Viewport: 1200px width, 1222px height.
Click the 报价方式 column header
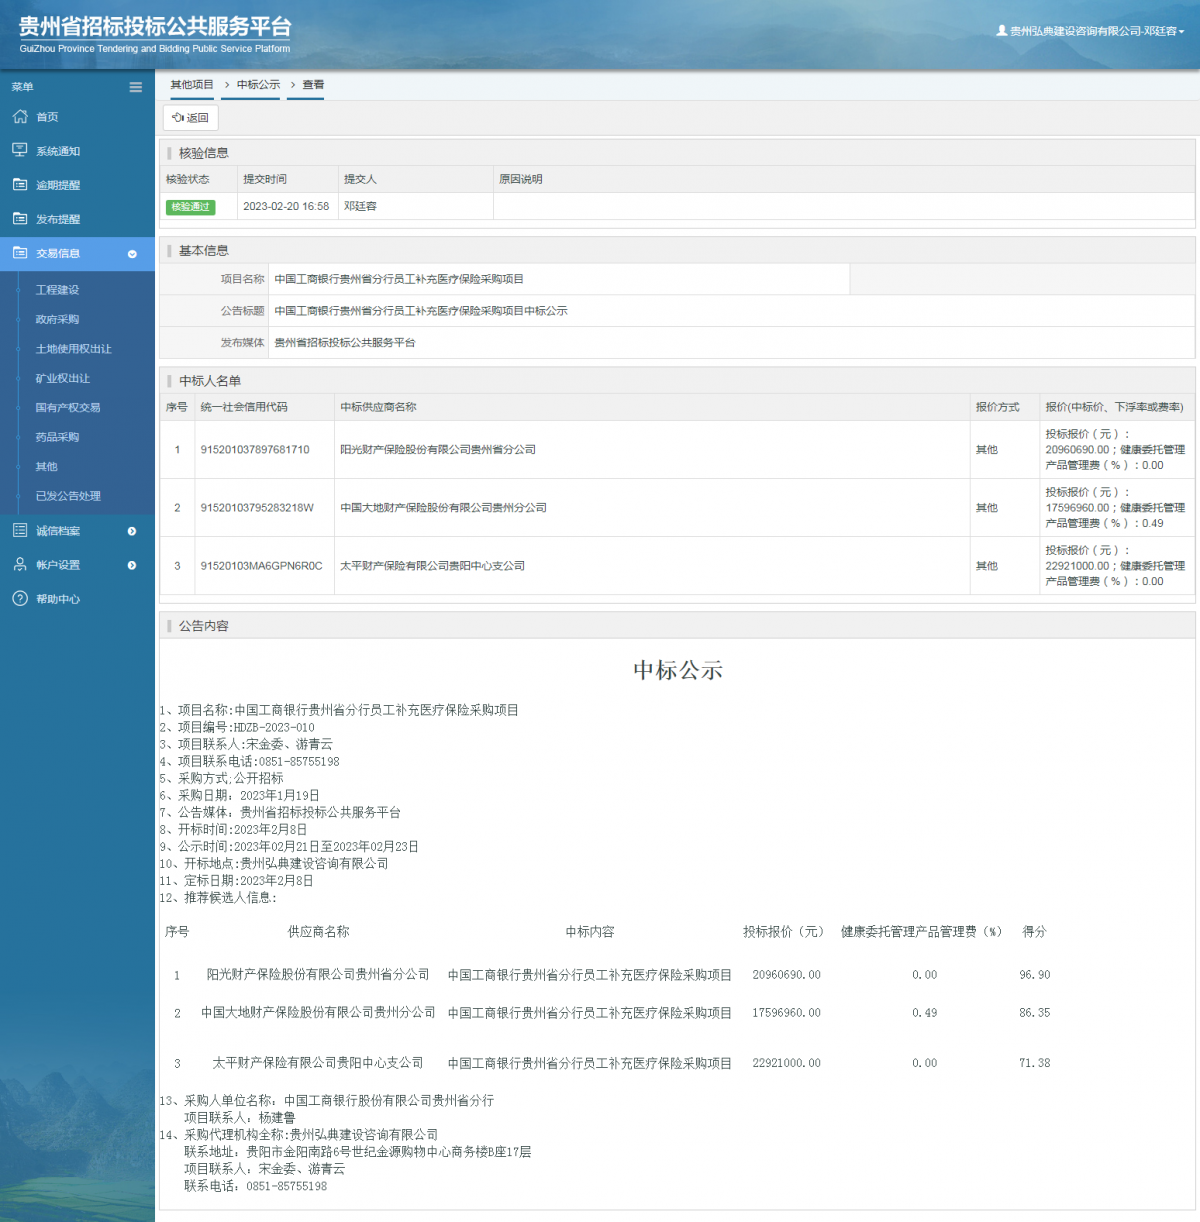point(998,407)
